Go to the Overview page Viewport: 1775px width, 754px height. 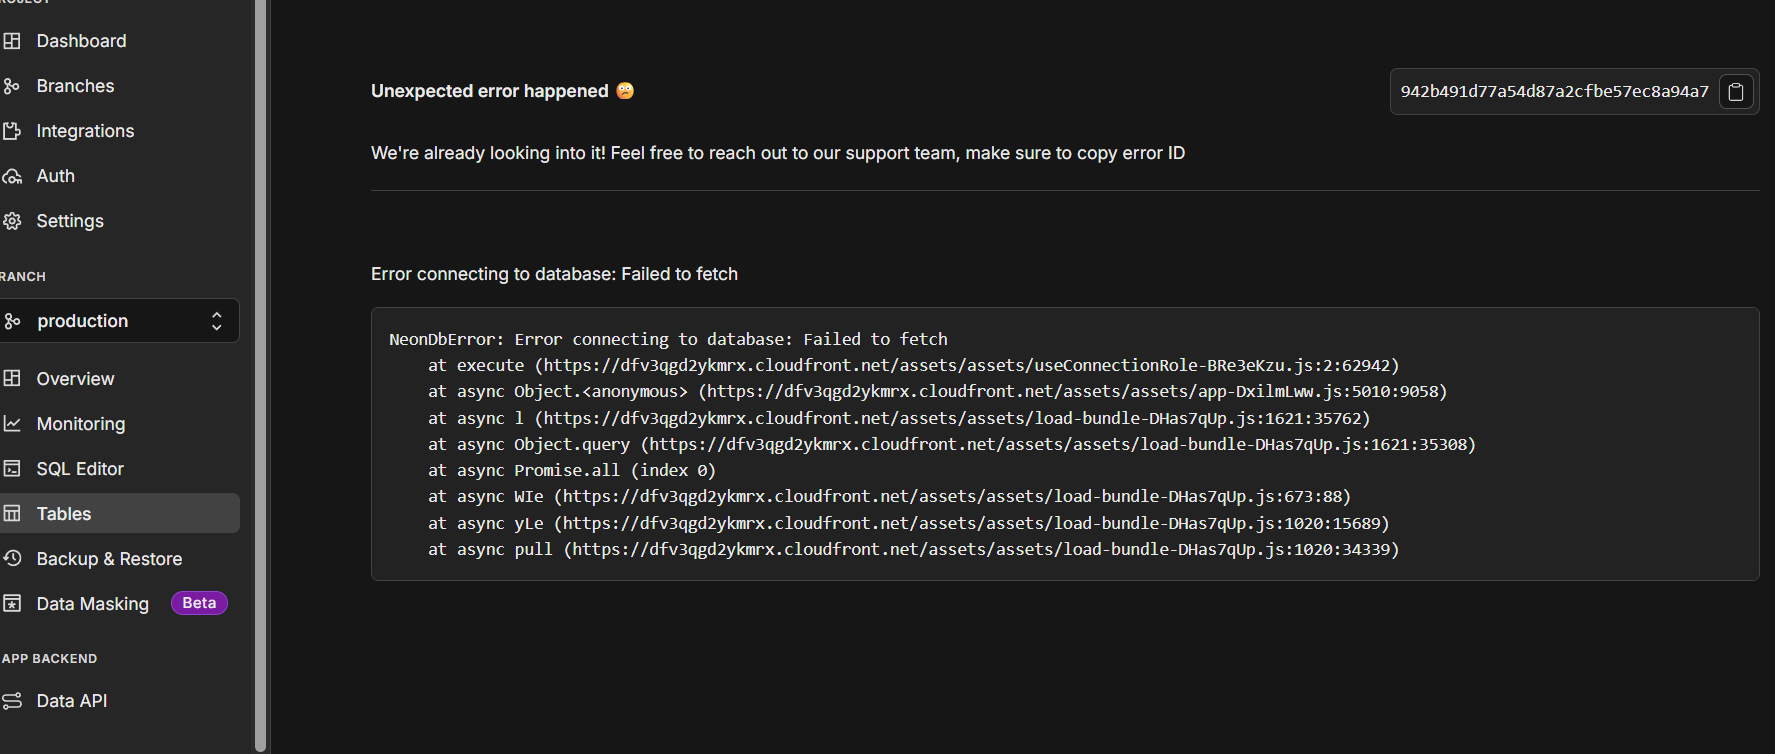click(x=75, y=379)
